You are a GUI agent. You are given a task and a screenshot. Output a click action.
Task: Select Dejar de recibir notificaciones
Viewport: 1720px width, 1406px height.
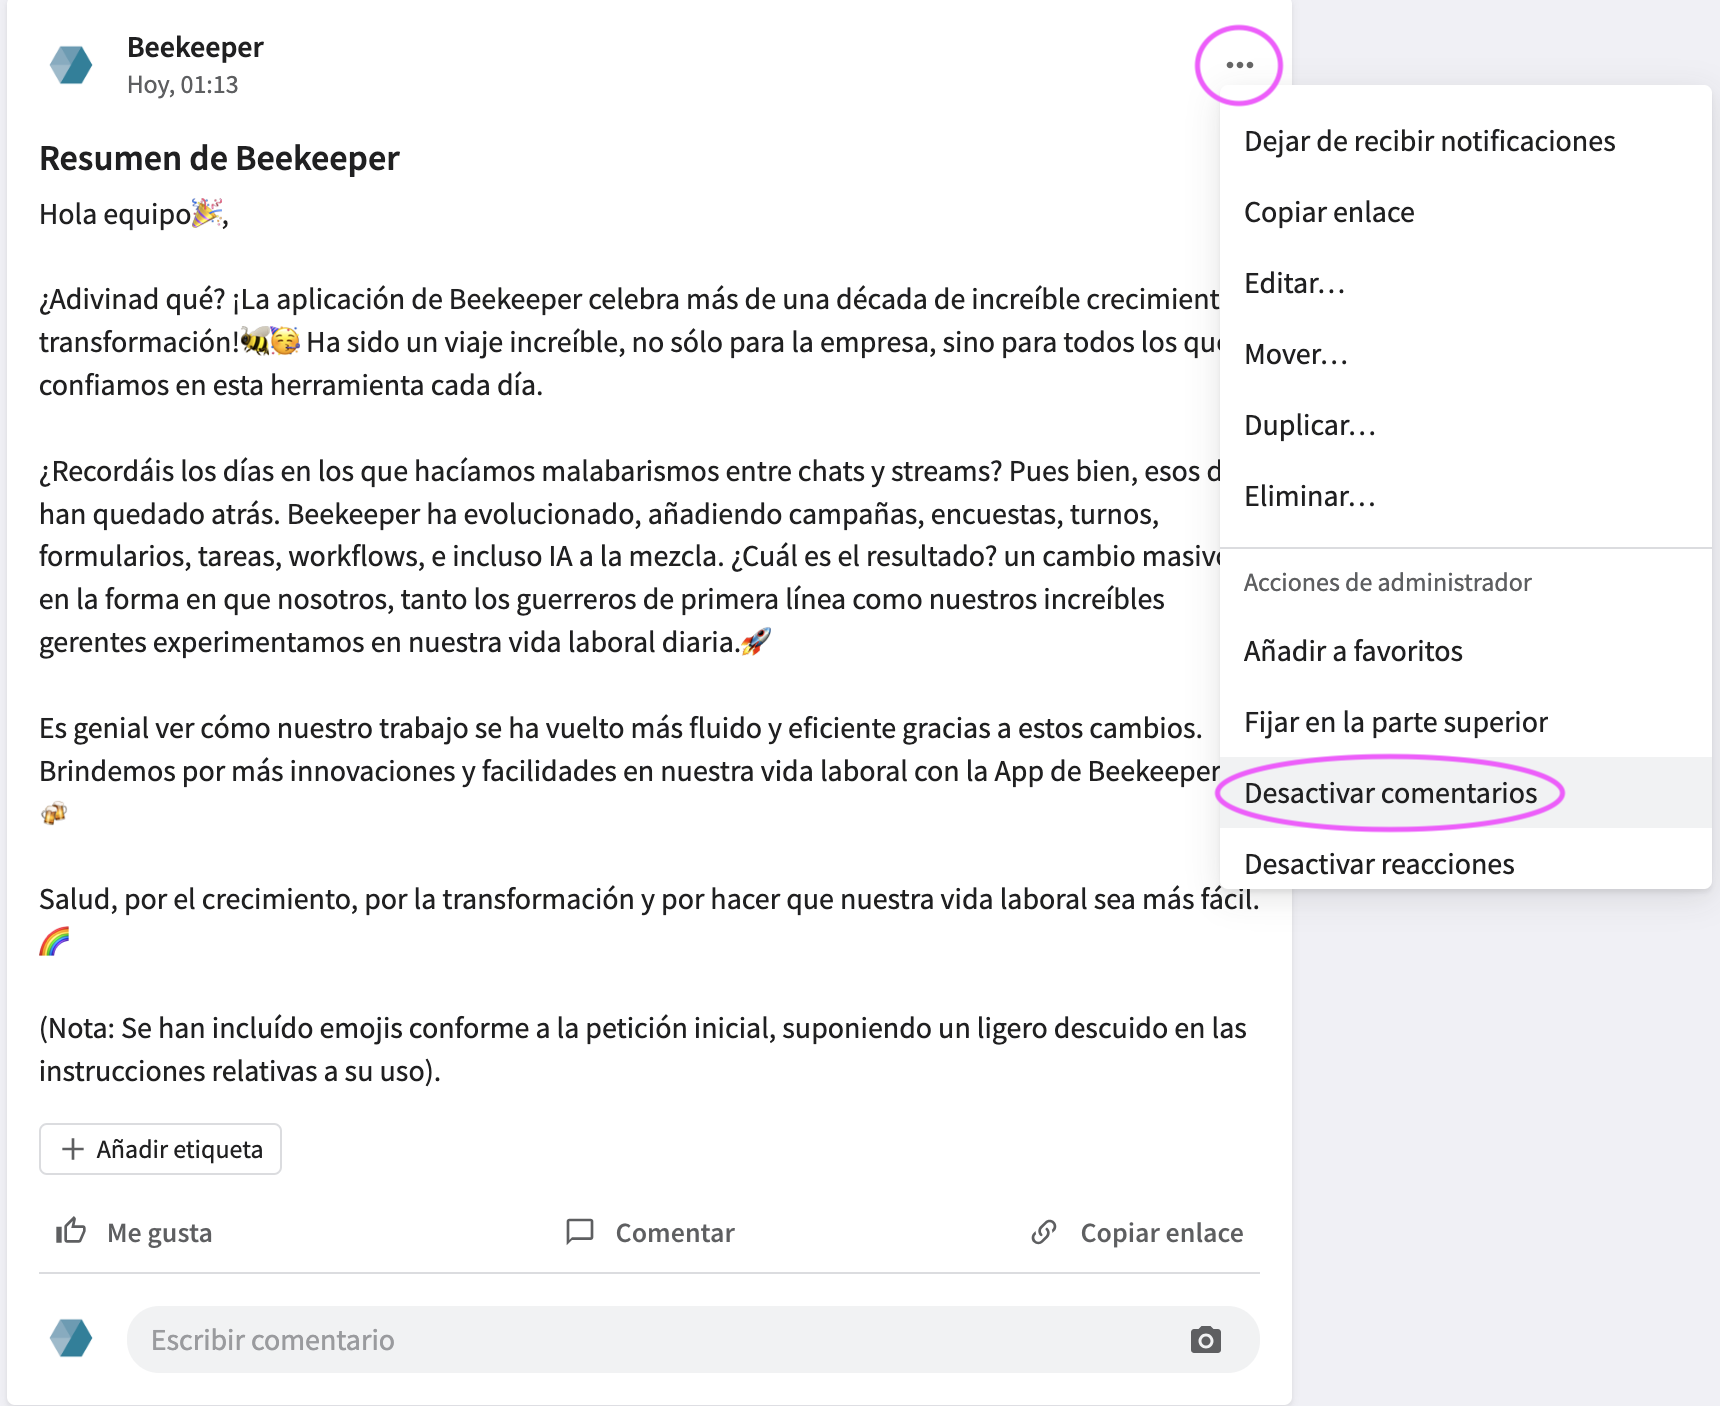(1466, 141)
